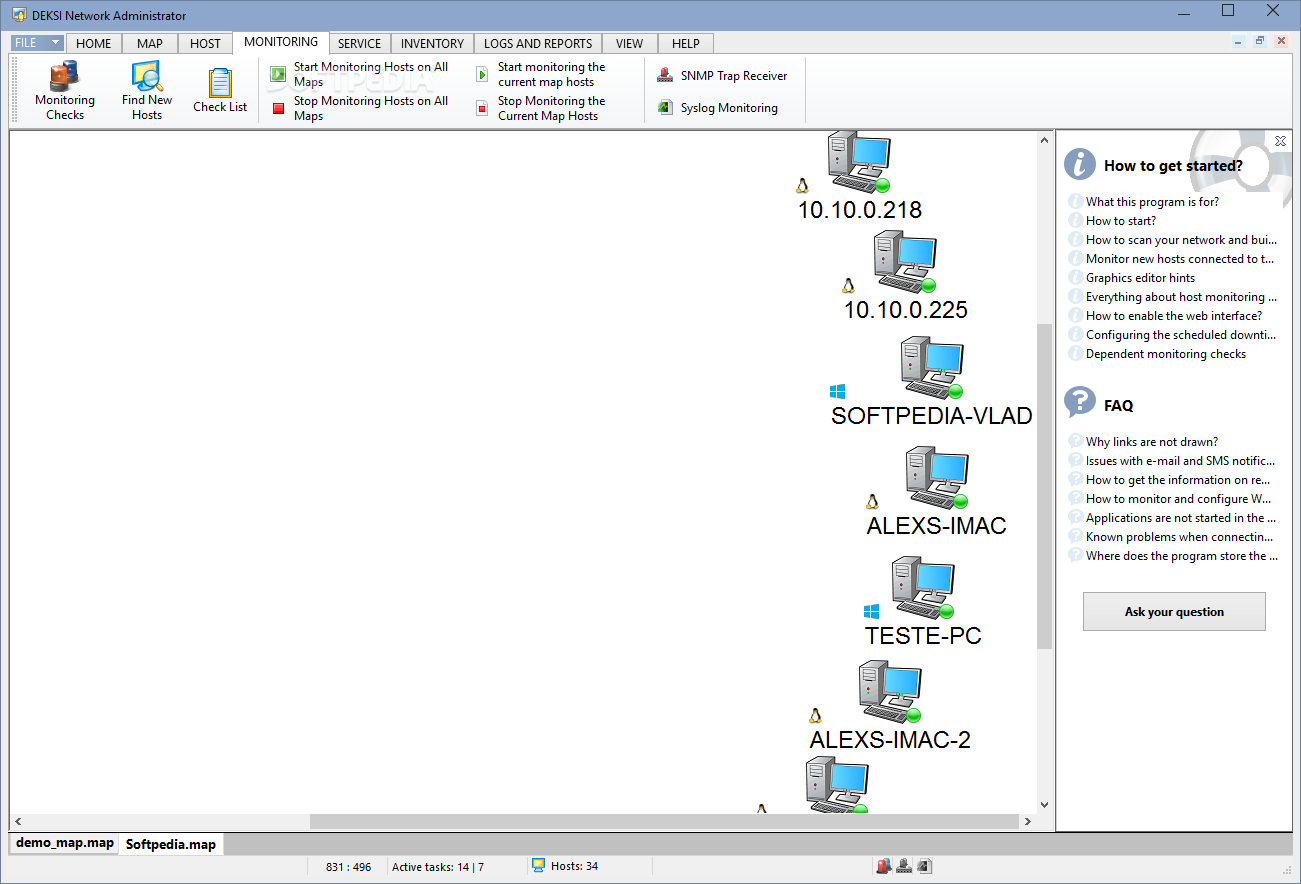Screen dimensions: 1301x884
Task: Click the Linux penguin icon beside 10.10.0.225
Action: point(849,285)
